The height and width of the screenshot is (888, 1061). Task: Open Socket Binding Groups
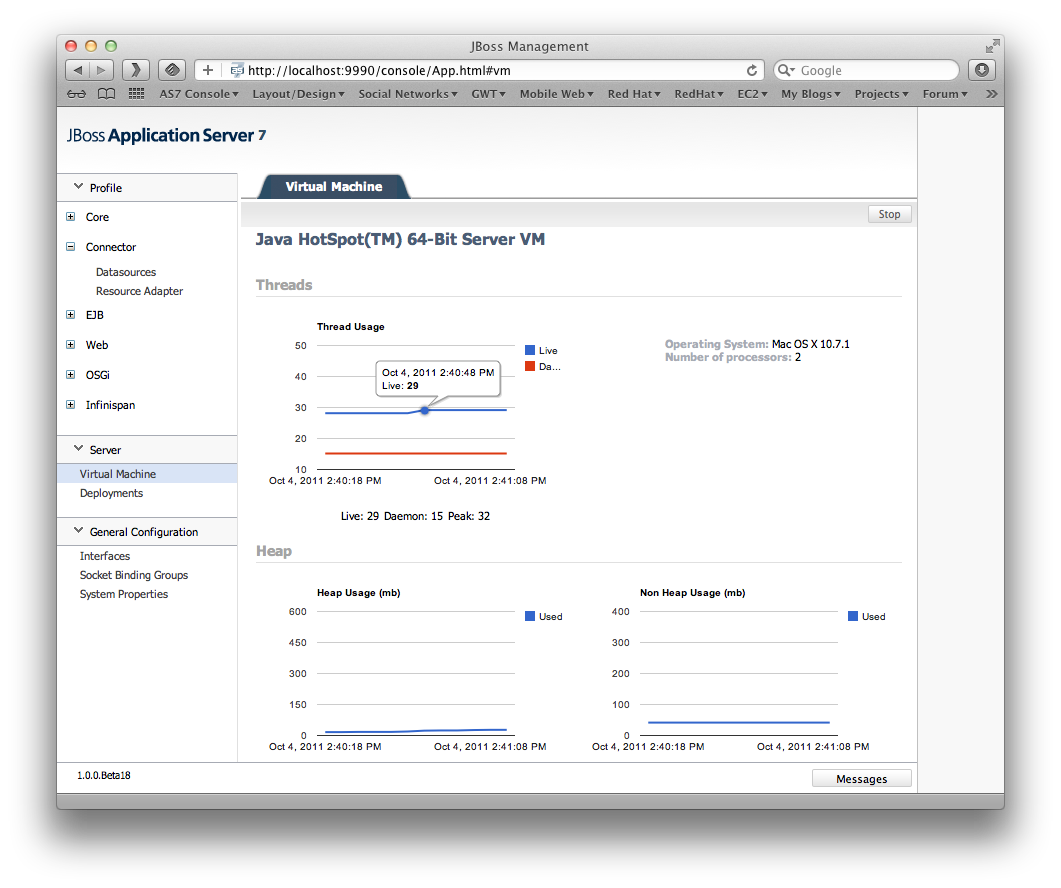pos(134,575)
